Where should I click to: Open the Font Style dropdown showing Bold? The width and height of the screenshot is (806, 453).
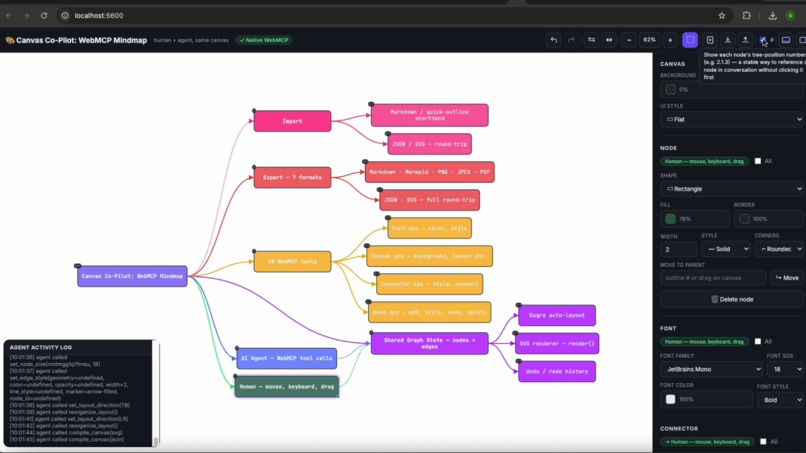point(780,400)
